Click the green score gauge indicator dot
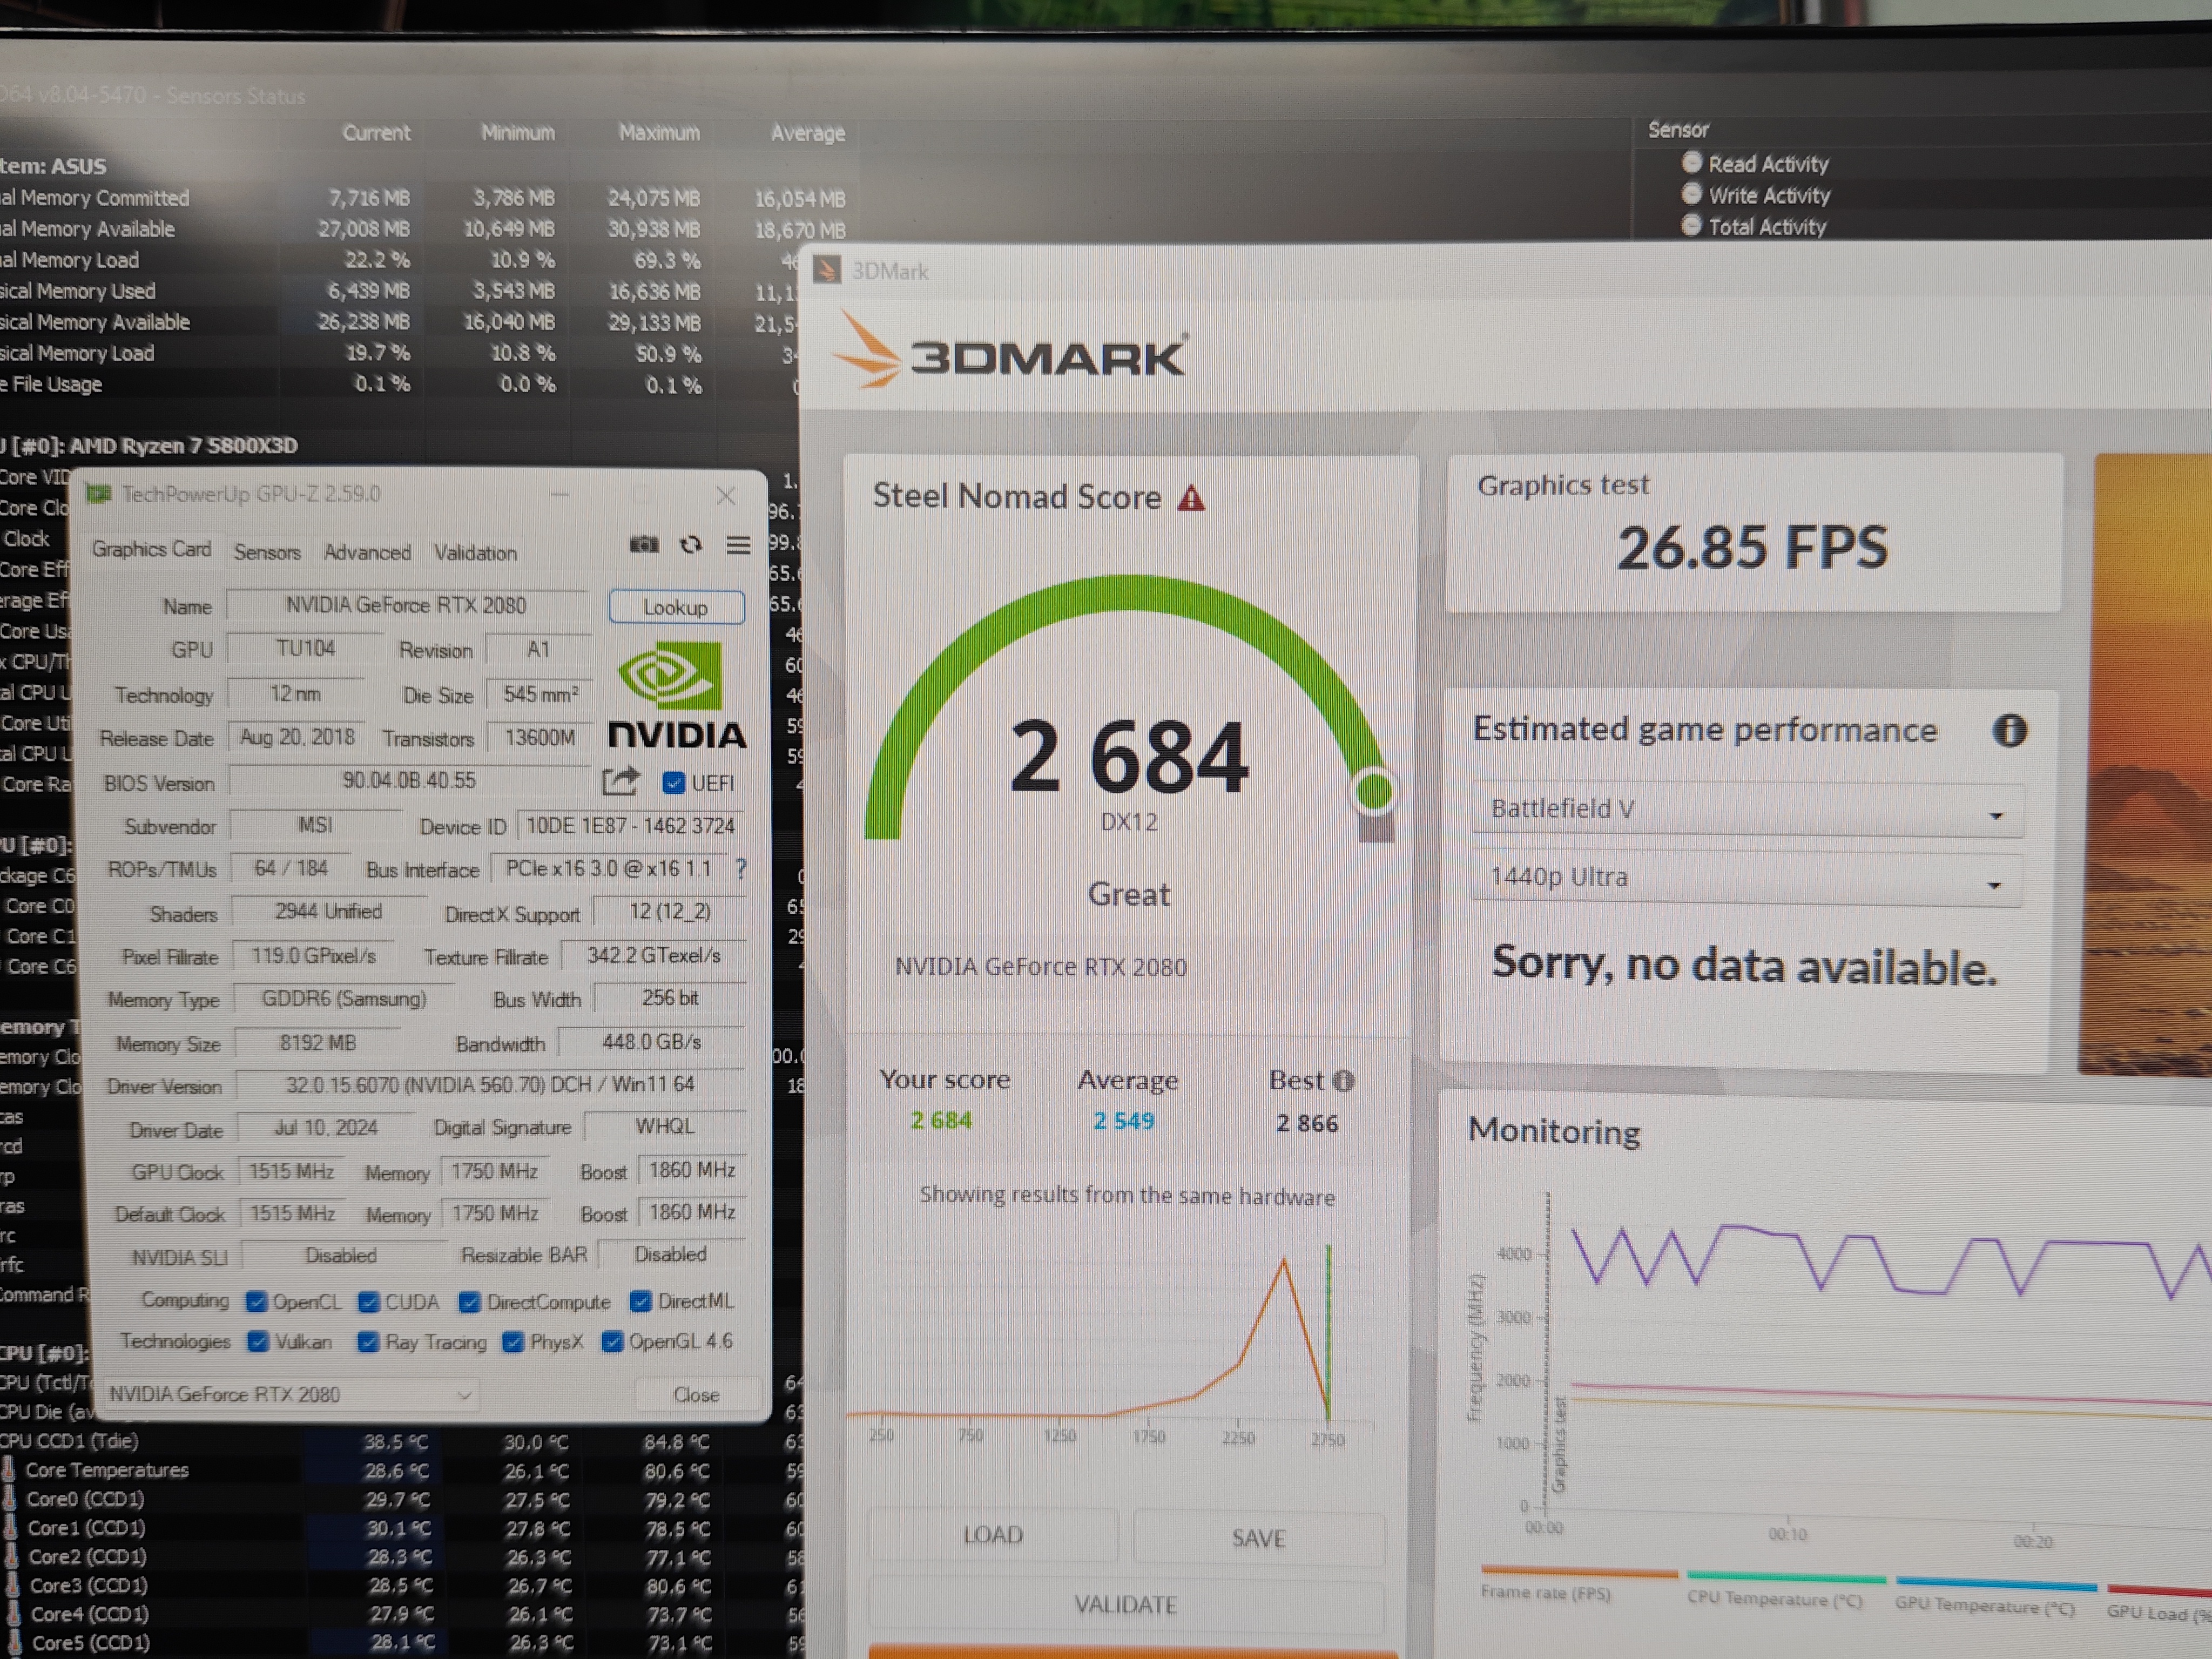 [x=1374, y=791]
